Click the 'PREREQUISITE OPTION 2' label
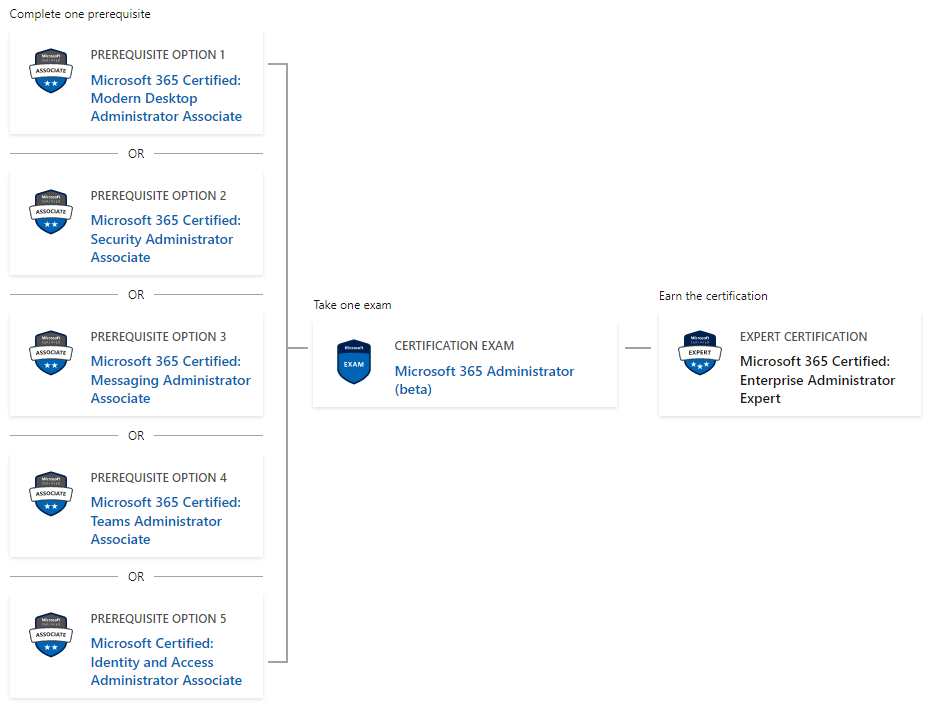This screenshot has width=932, height=709. point(158,196)
